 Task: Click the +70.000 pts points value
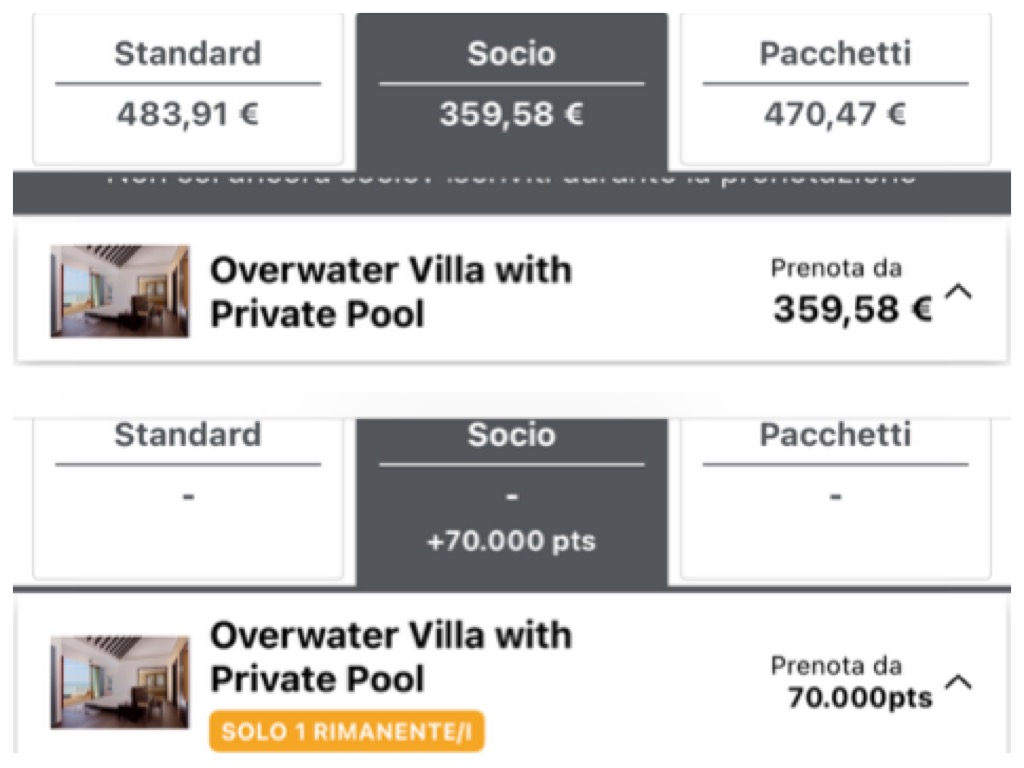point(511,541)
